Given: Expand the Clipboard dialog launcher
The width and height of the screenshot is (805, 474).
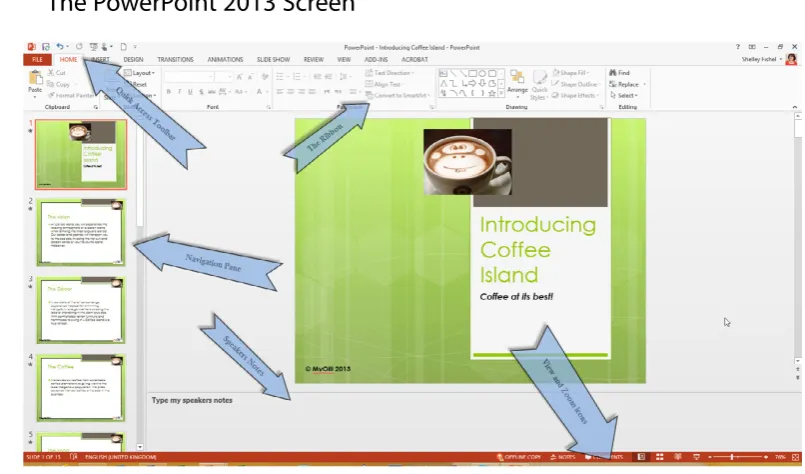Looking at the screenshot, I should pyautogui.click(x=96, y=107).
